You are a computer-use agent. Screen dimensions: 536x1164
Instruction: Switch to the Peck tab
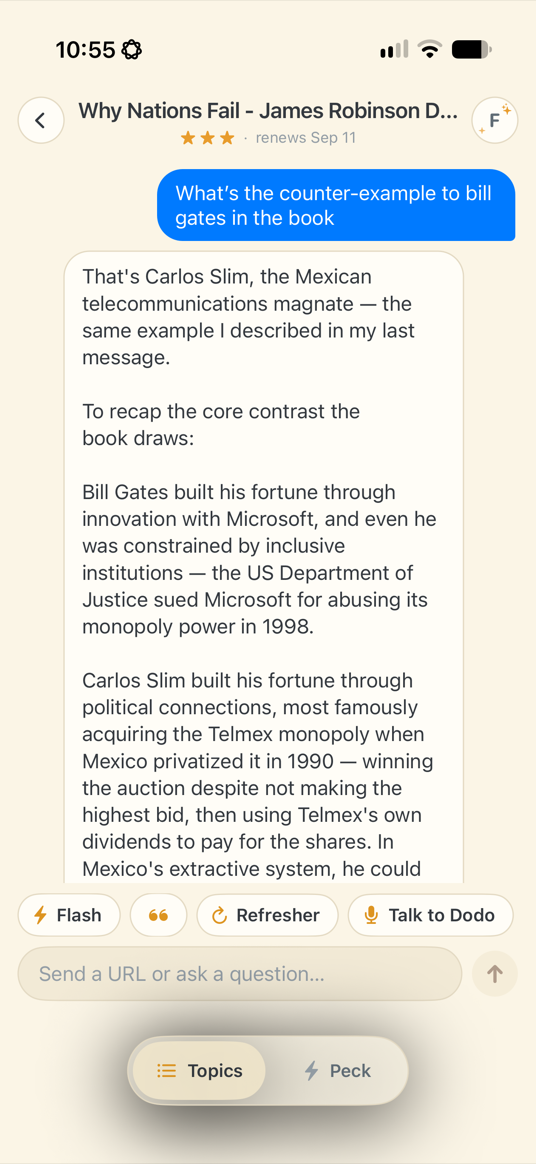pos(337,1070)
